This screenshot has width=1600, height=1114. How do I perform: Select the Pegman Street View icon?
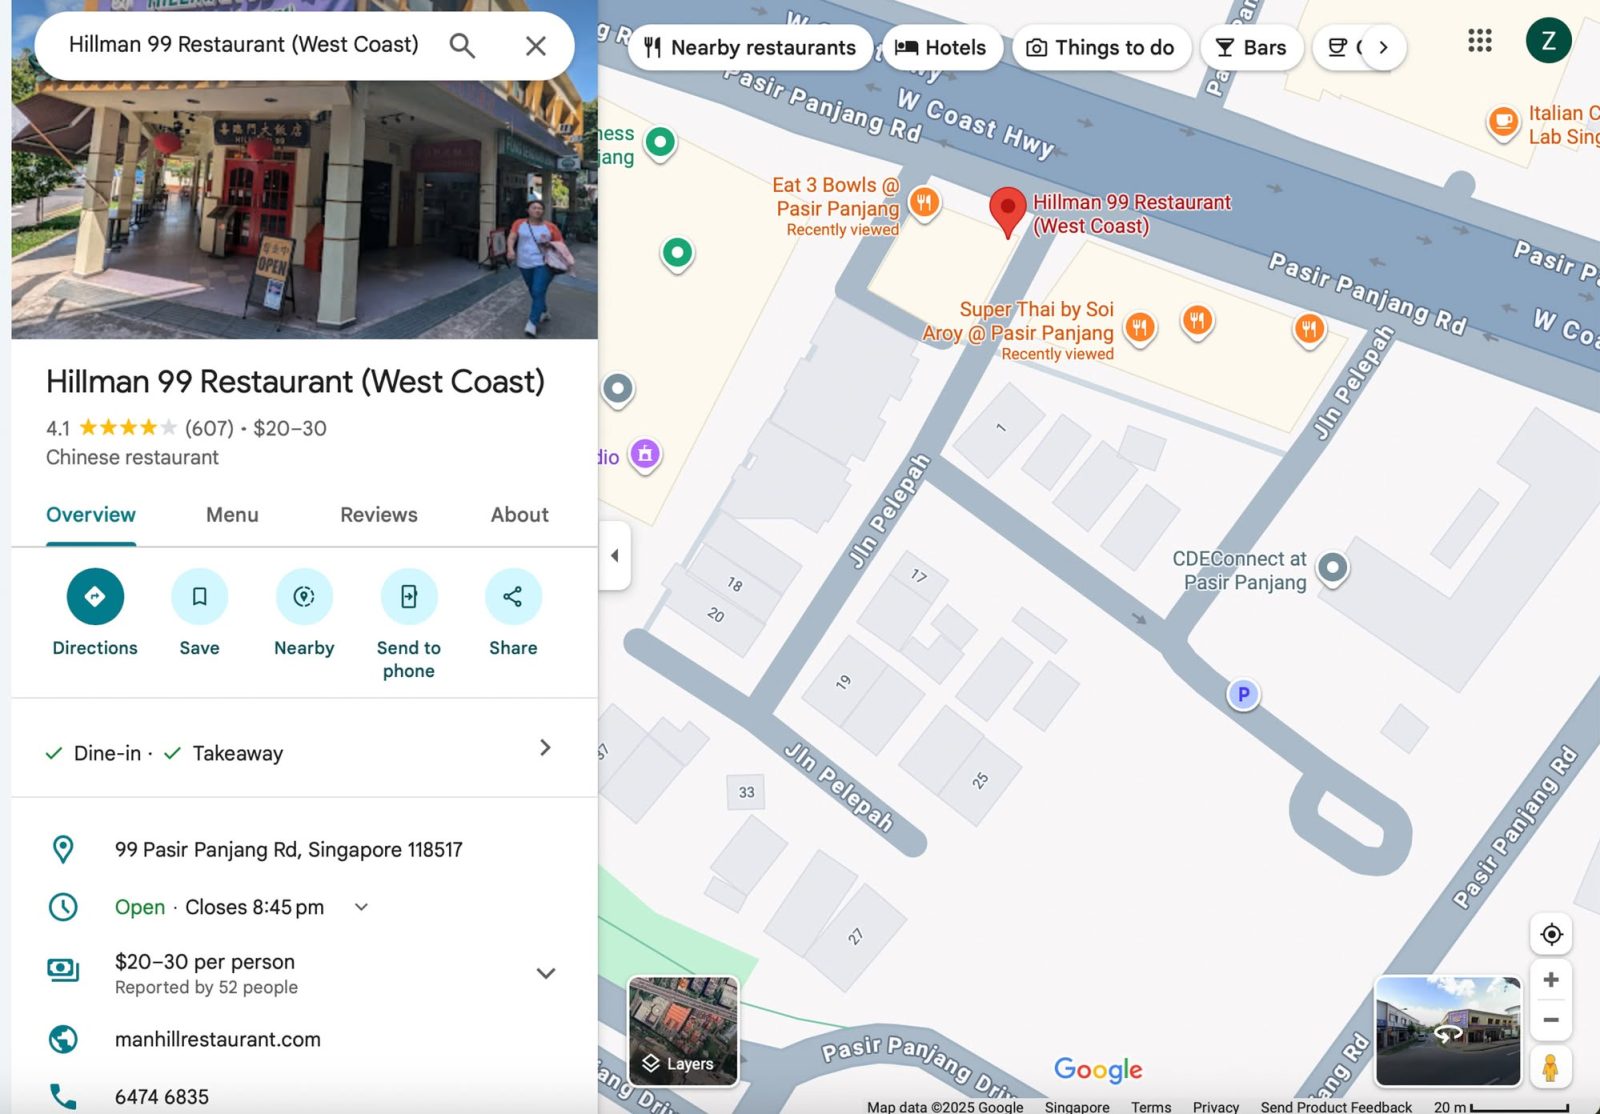1550,1067
